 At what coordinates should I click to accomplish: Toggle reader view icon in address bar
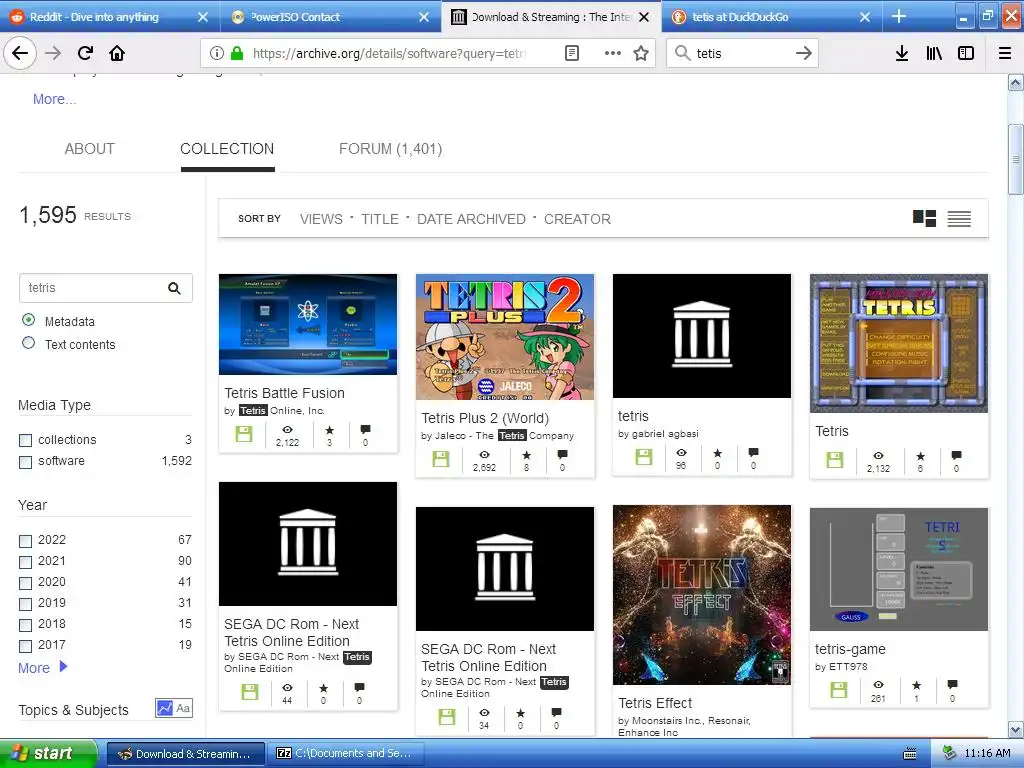[571, 53]
